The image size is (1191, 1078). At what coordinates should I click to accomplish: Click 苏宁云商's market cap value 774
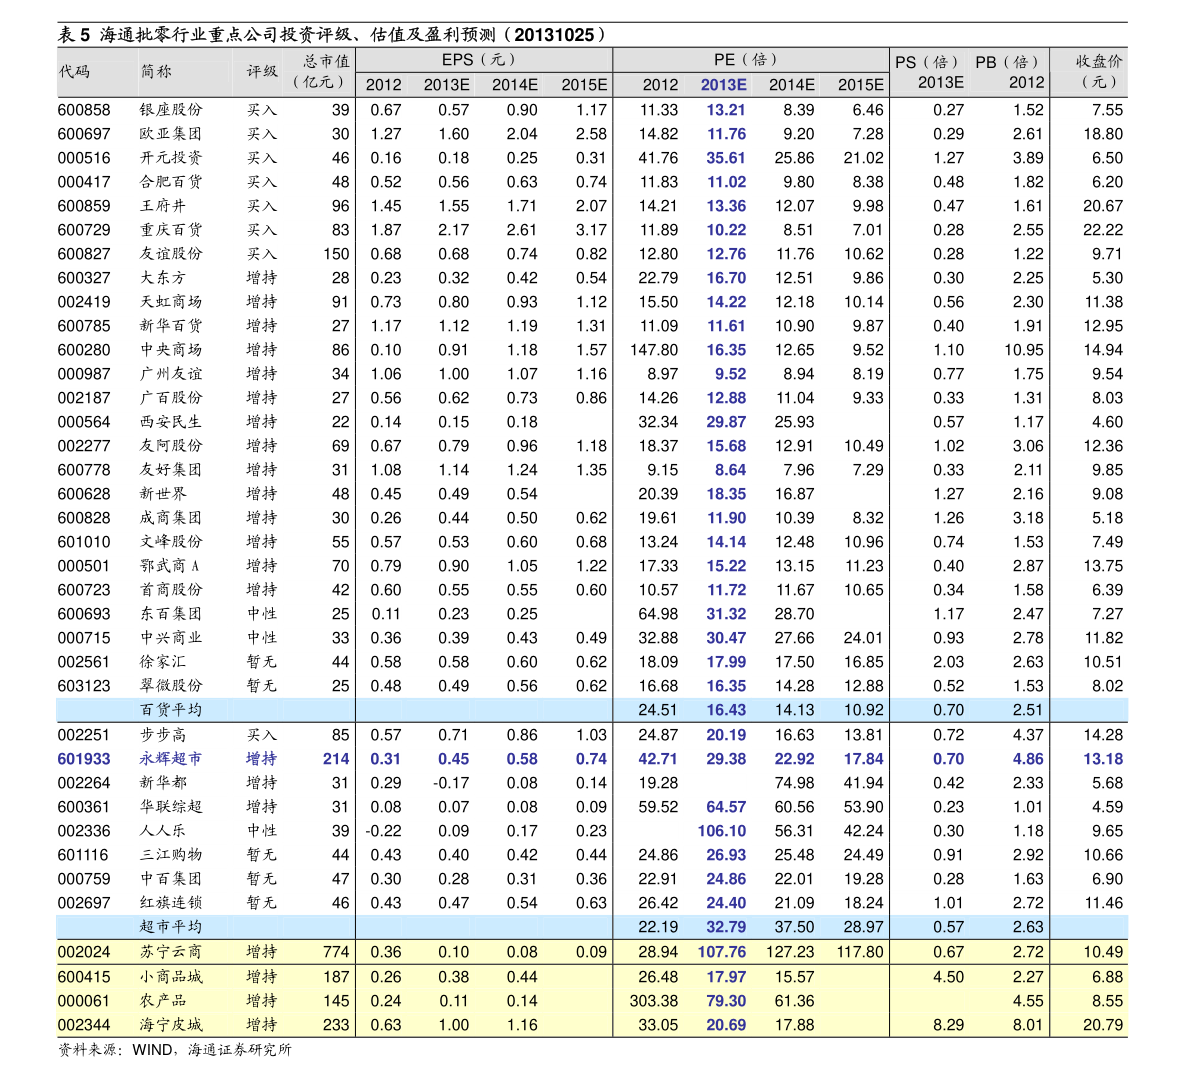coord(336,952)
